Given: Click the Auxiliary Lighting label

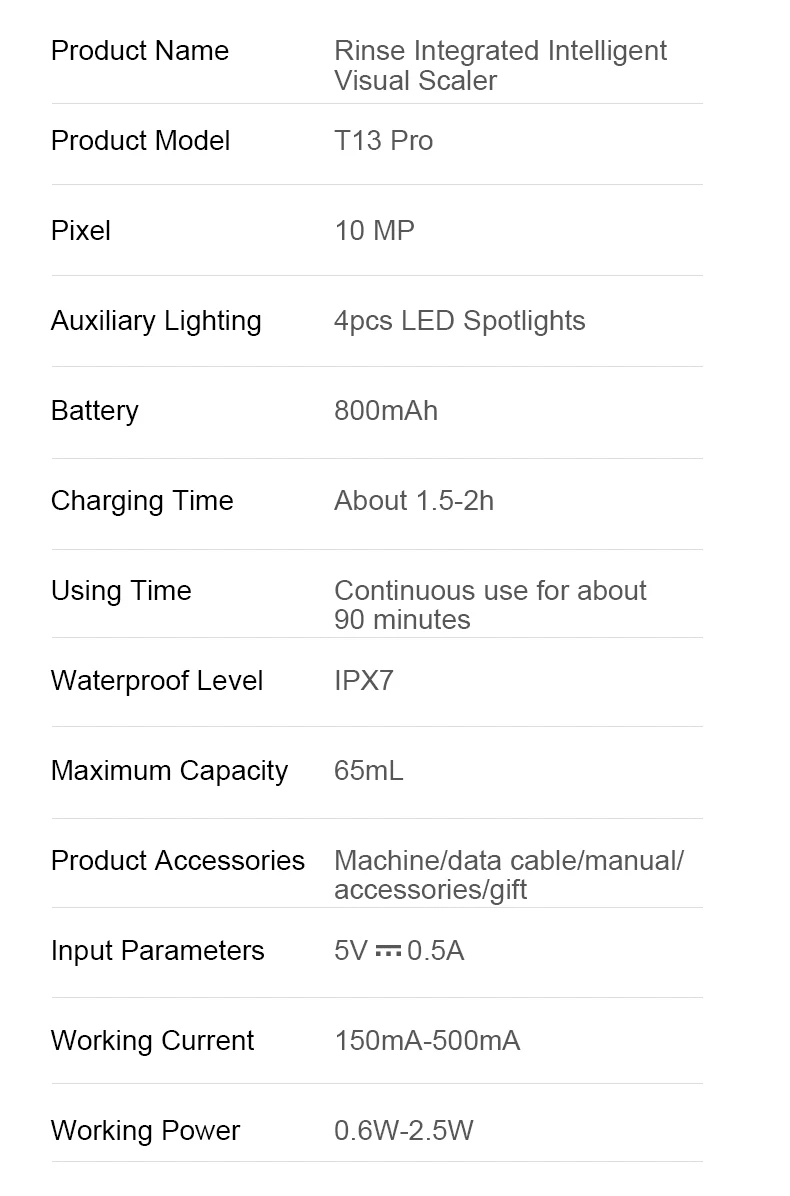Looking at the screenshot, I should (156, 321).
